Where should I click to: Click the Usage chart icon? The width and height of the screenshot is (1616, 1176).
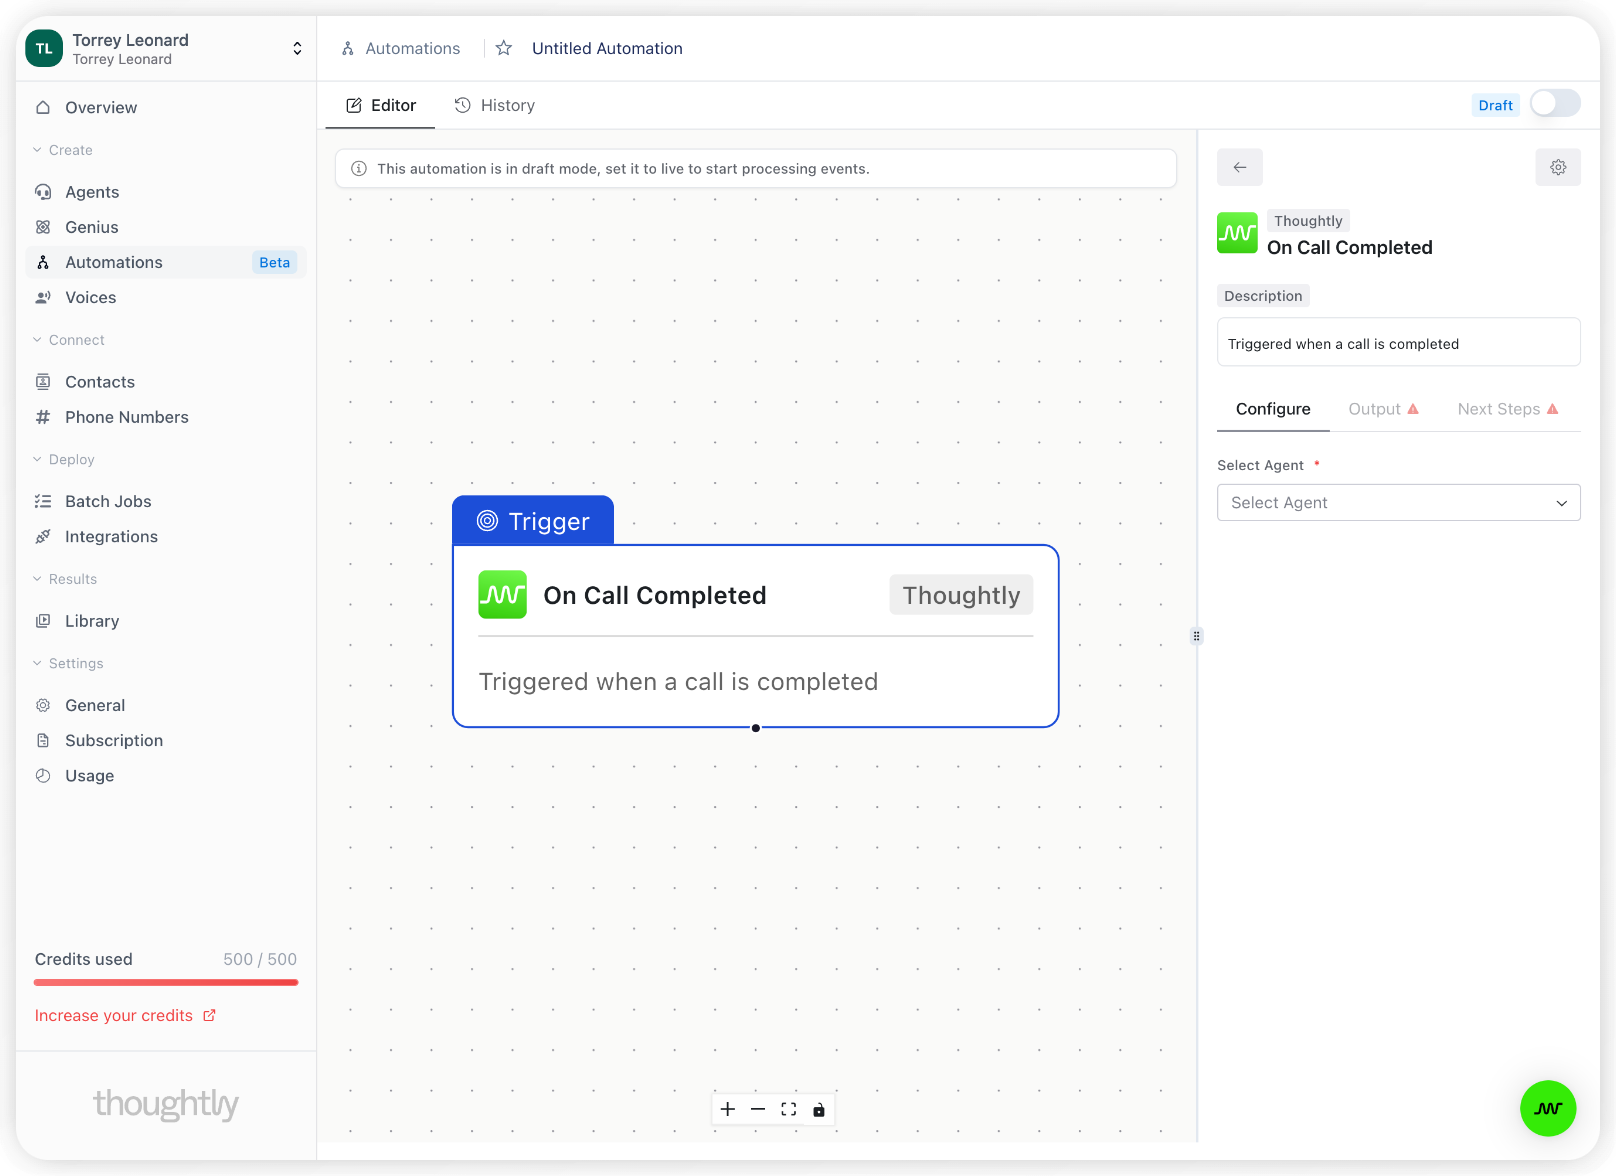[x=43, y=775]
